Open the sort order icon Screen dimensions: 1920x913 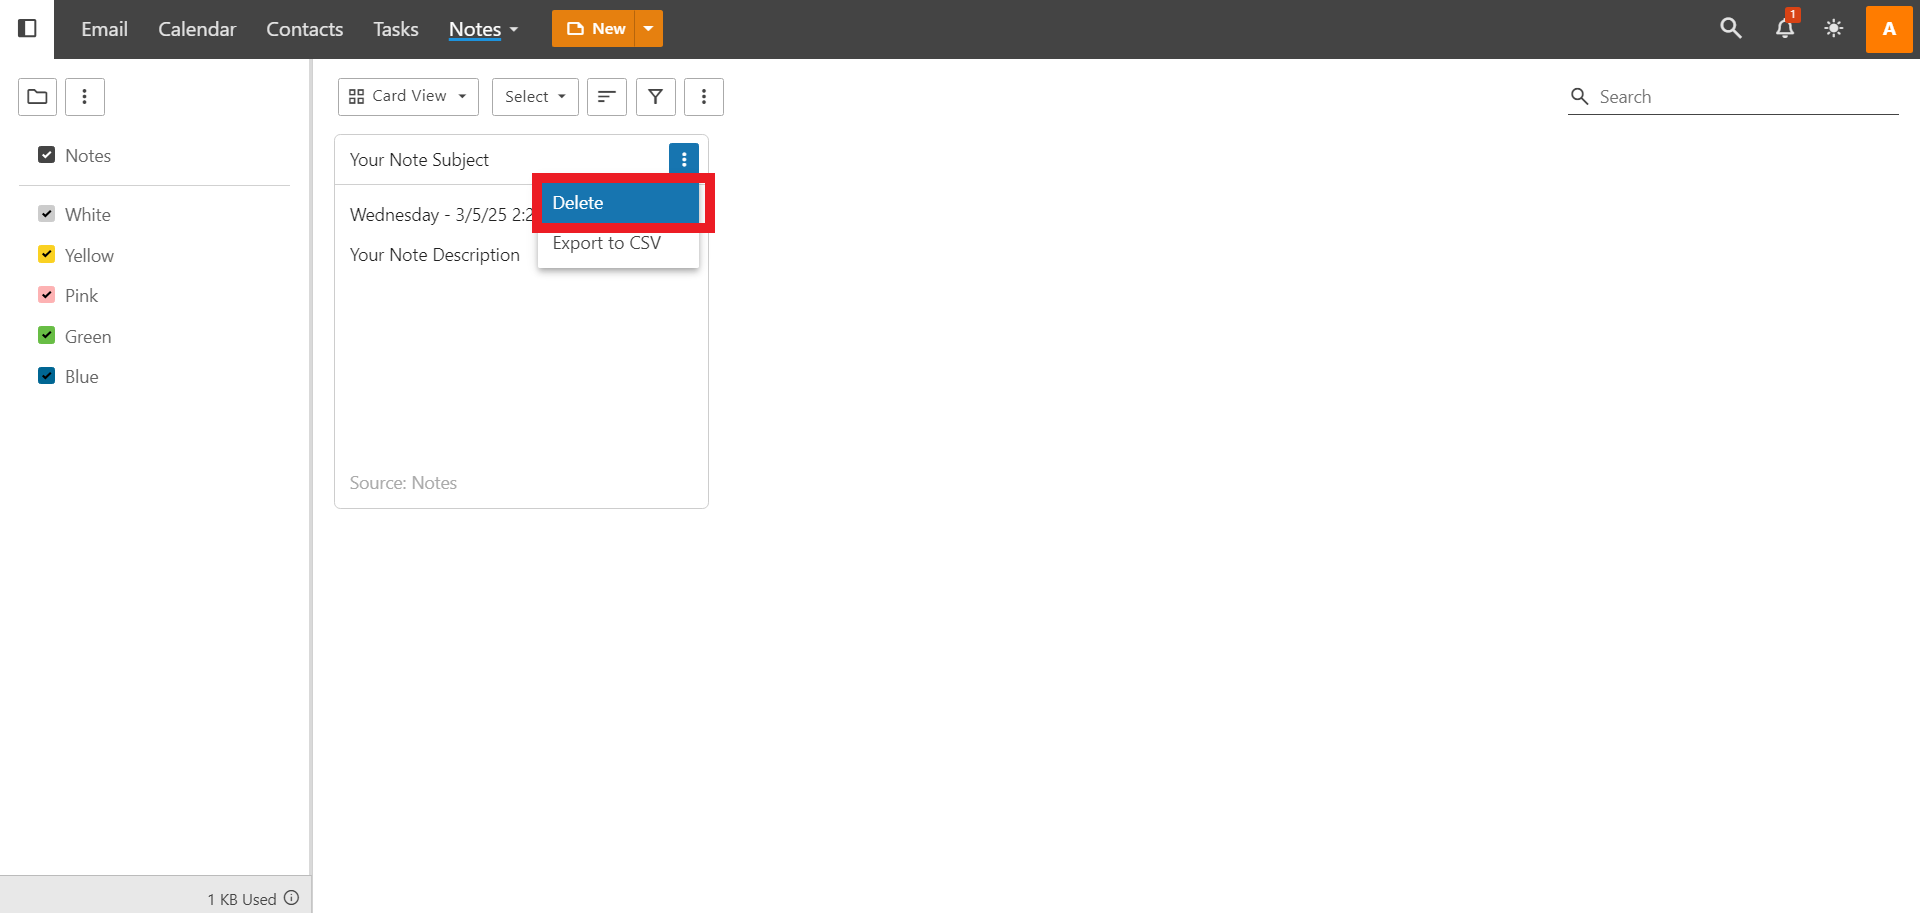tap(607, 97)
